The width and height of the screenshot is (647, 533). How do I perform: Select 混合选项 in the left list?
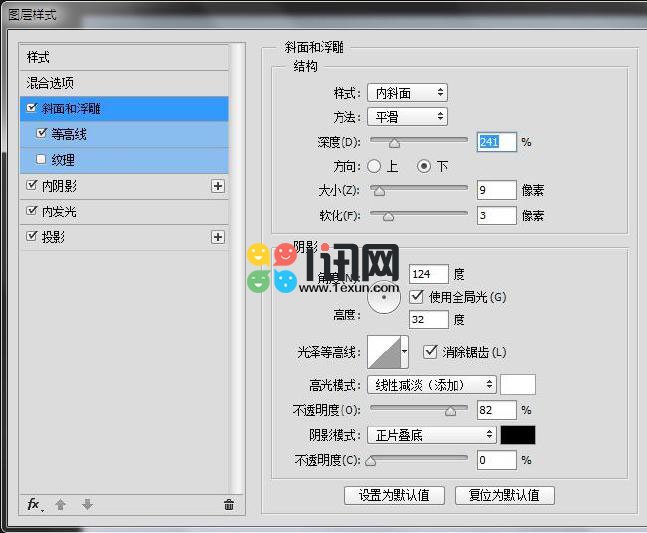pos(124,83)
